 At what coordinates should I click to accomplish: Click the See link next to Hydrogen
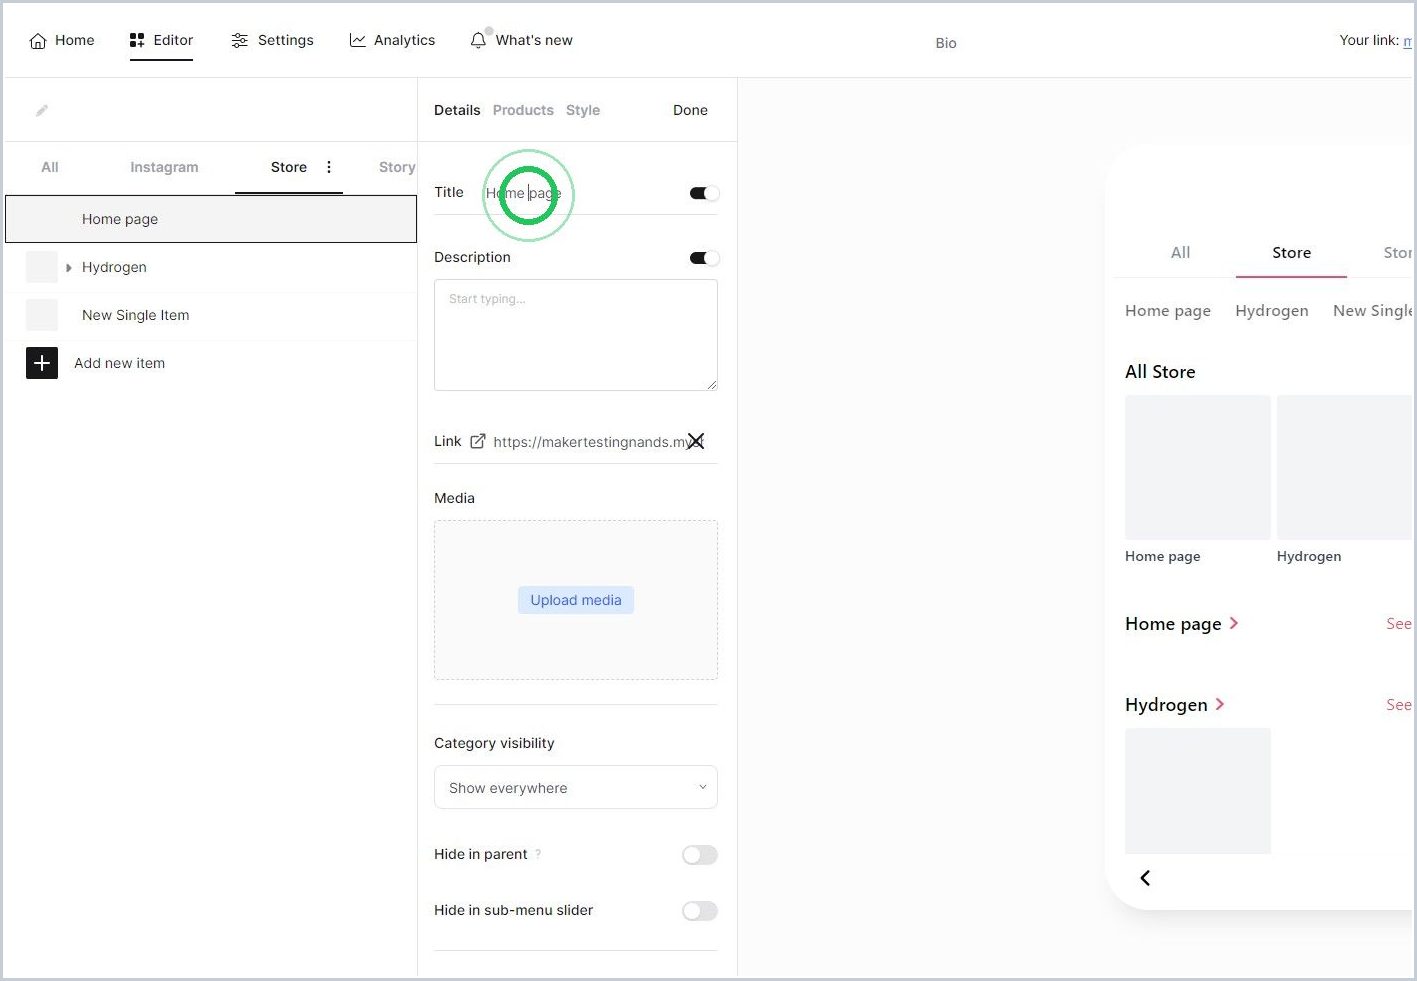1398,704
